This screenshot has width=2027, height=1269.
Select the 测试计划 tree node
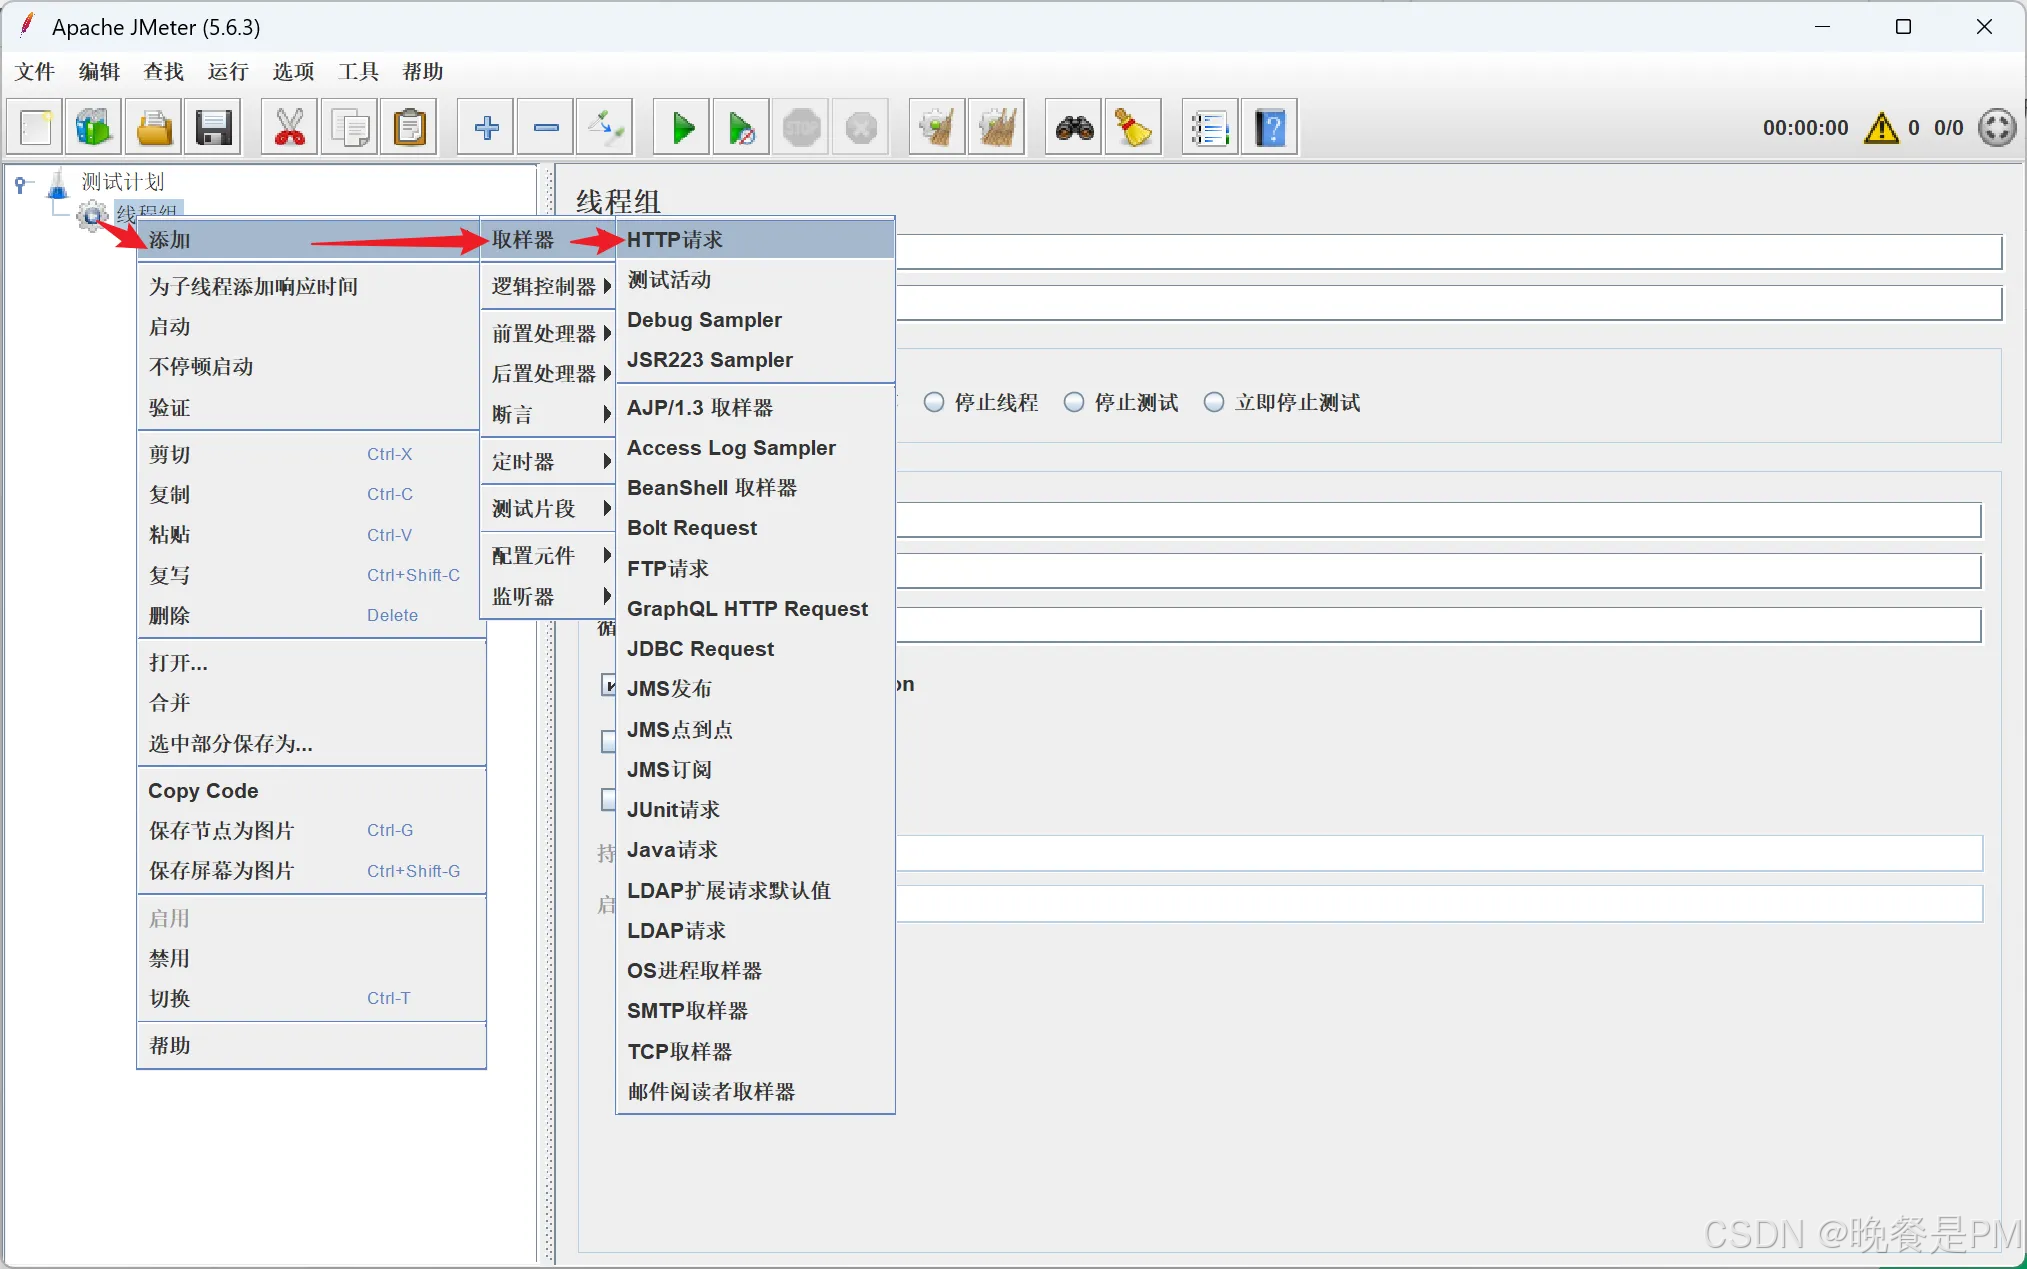coord(122,182)
